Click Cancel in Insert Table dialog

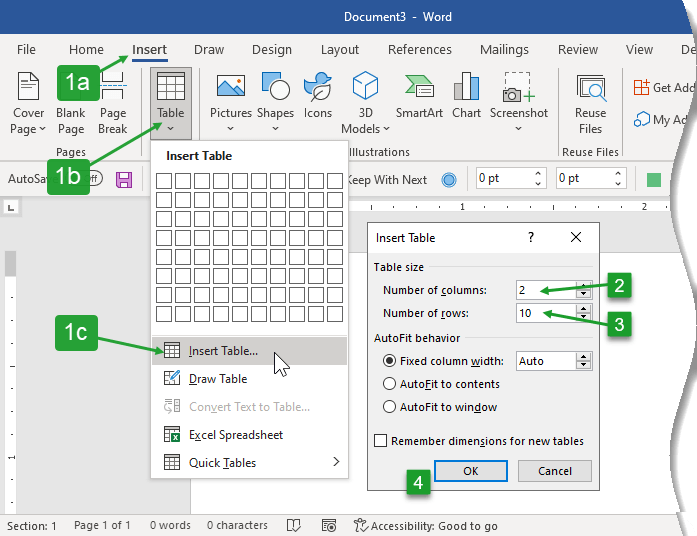(x=555, y=471)
